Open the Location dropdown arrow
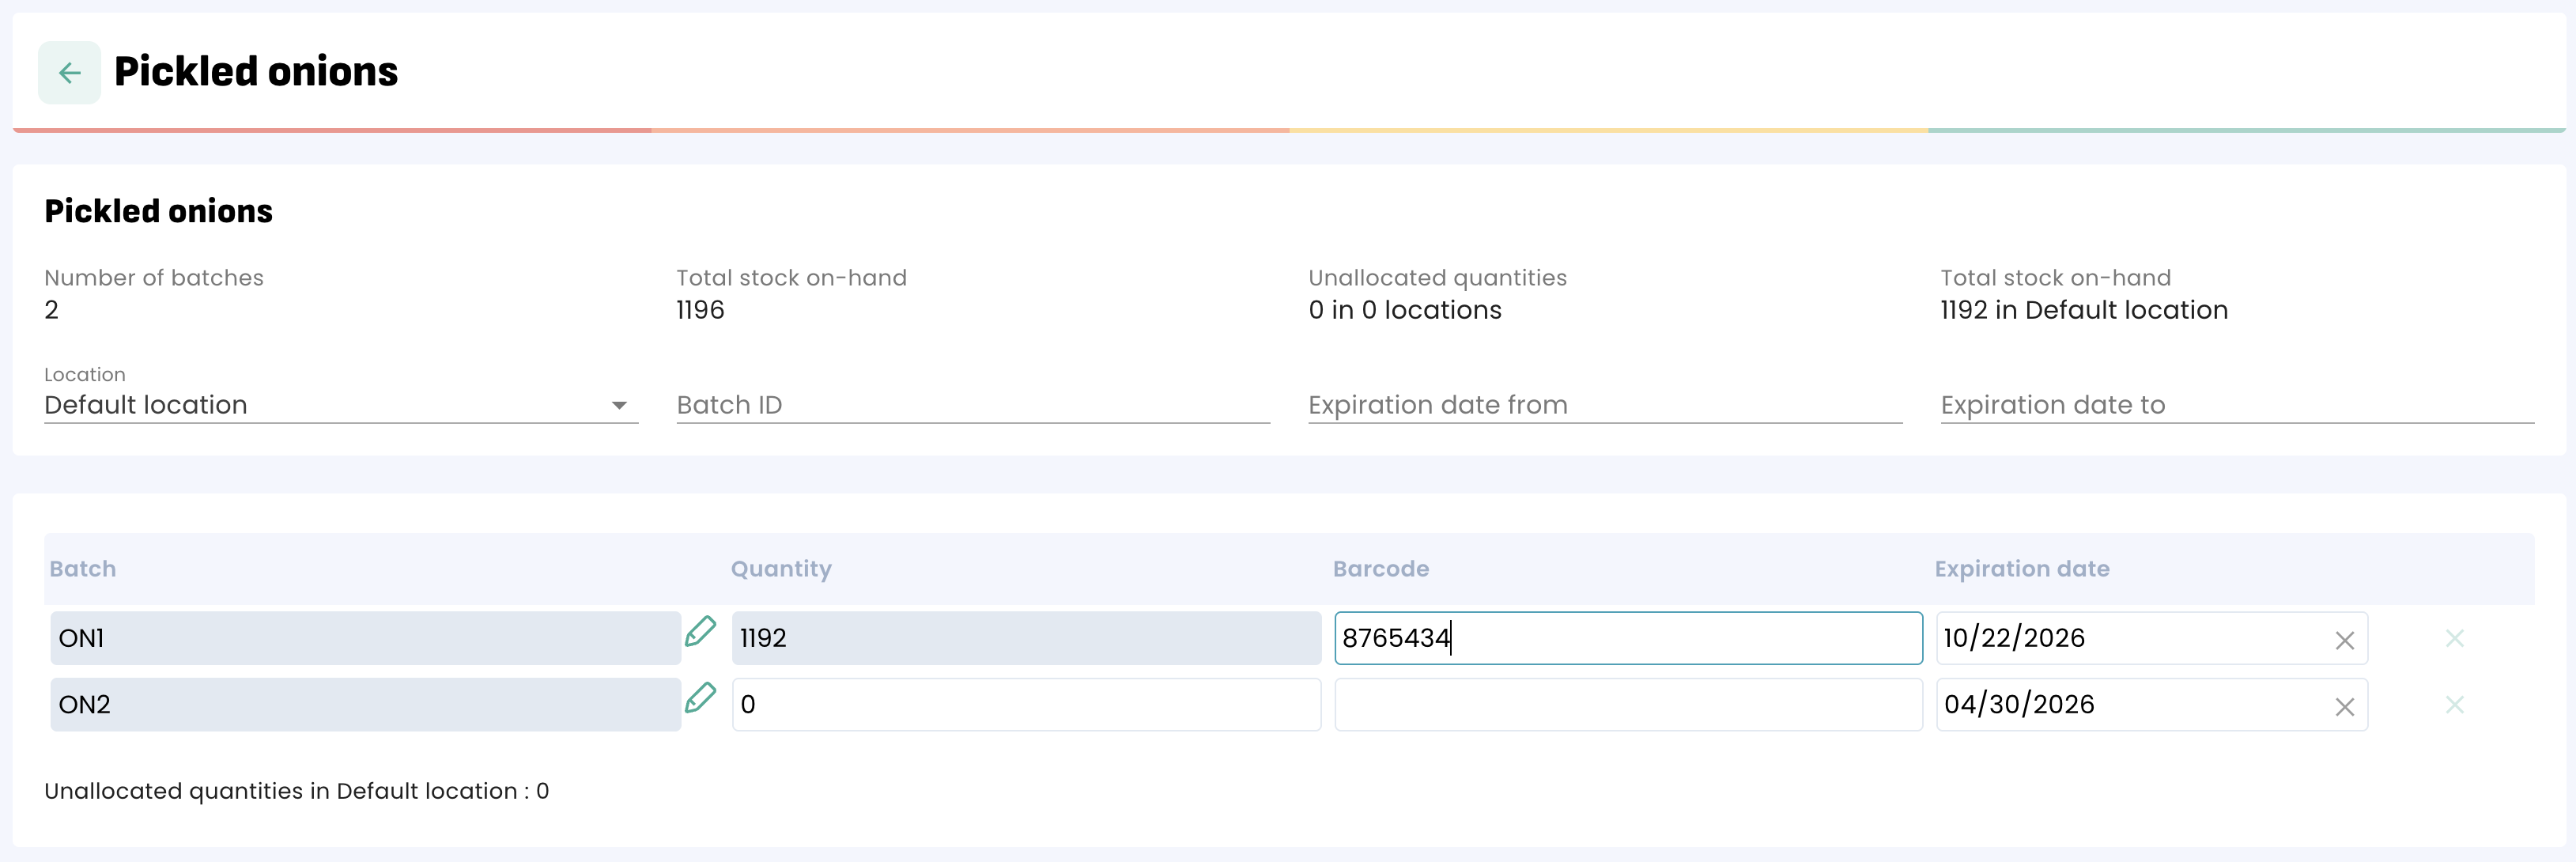 point(619,405)
